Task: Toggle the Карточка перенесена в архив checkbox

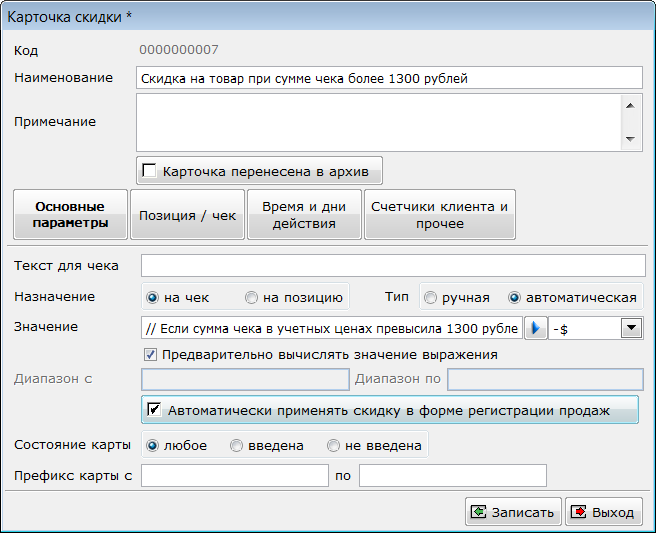Action: point(149,171)
